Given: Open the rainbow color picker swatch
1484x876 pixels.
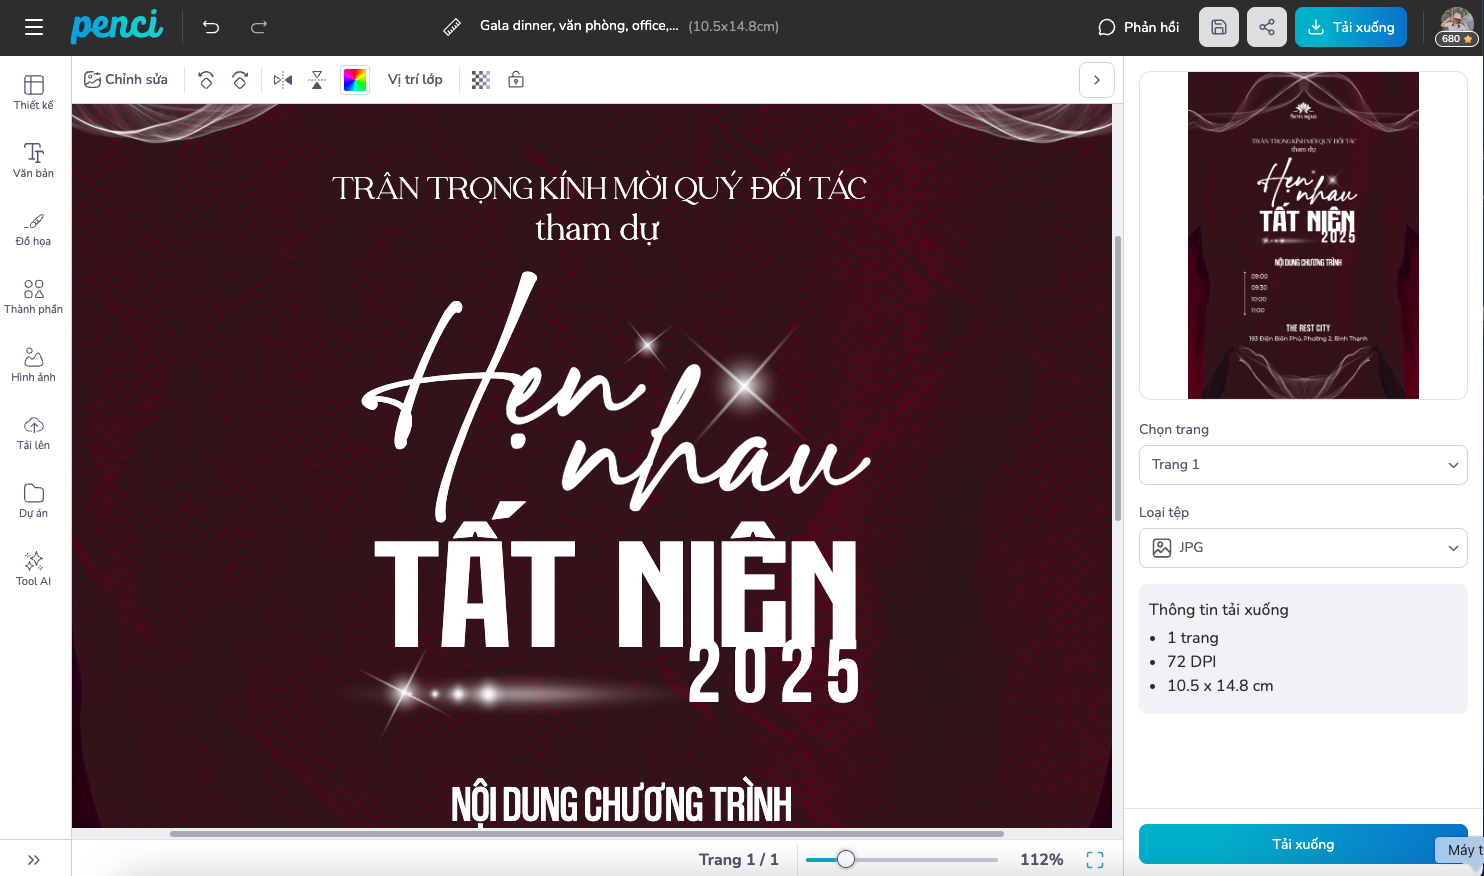Looking at the screenshot, I should point(355,80).
